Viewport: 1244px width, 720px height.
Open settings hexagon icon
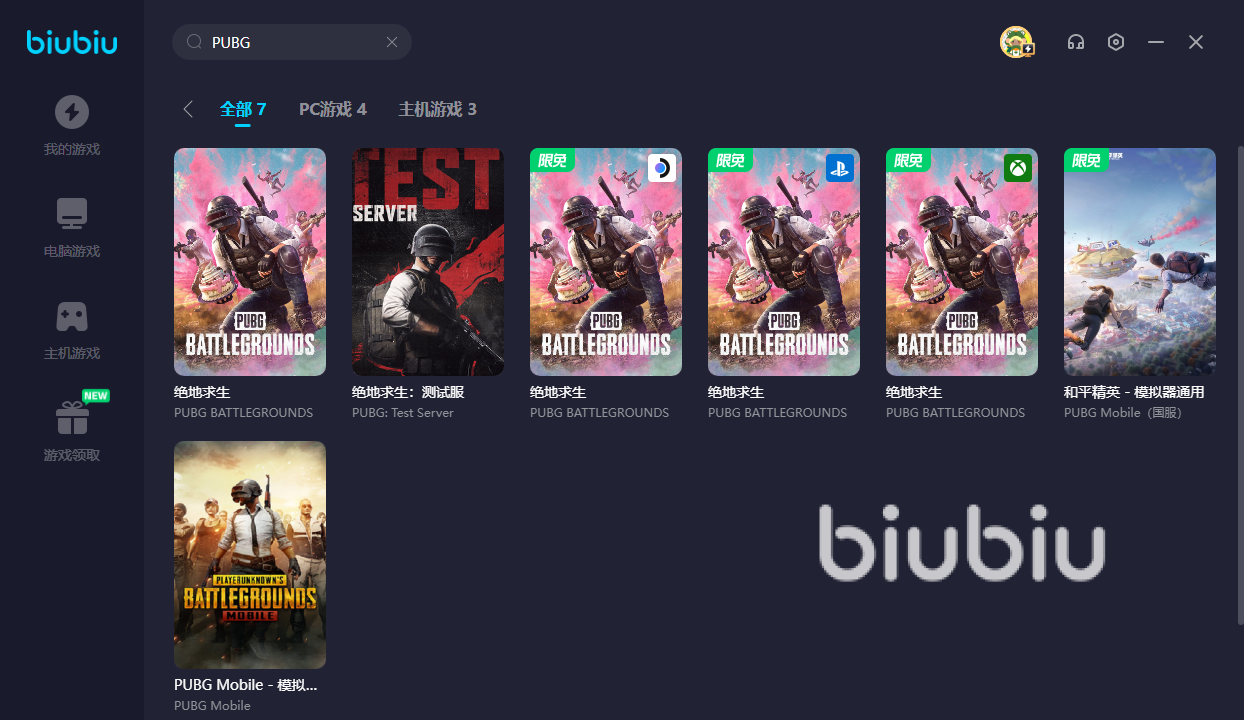tap(1116, 42)
